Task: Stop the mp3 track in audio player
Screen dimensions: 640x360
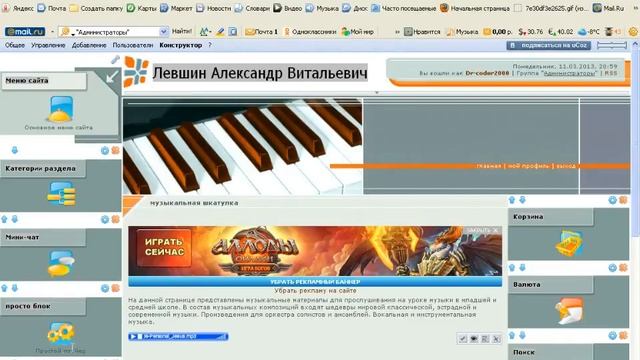Action: (140, 337)
